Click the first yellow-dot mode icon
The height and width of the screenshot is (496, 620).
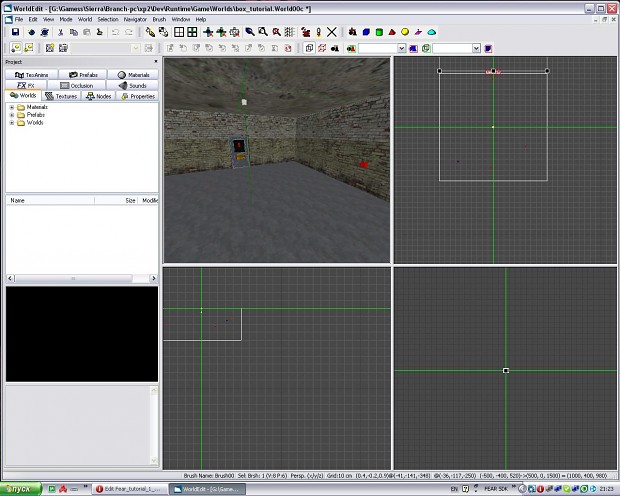[x=16, y=48]
